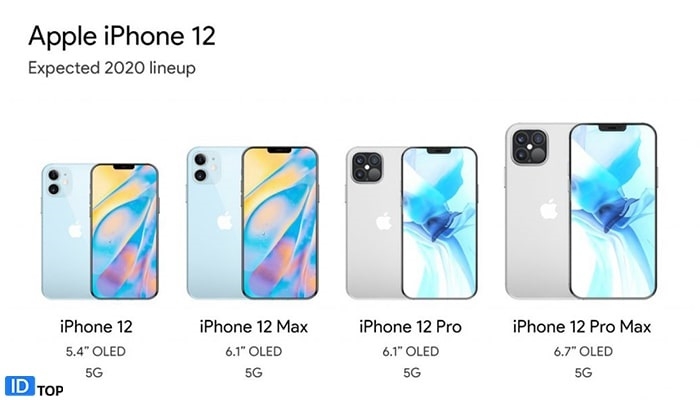
Task: Select the iPhone 12 Pro Max front screen
Action: [x=613, y=211]
